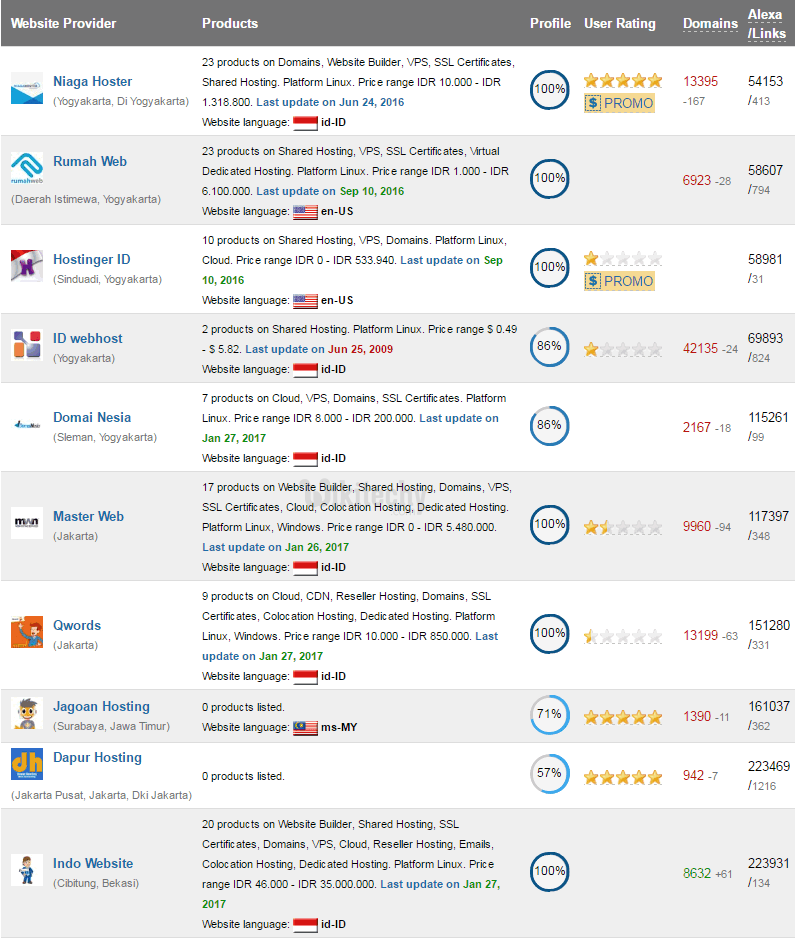The height and width of the screenshot is (938, 795).
Task: Click the Jagoan Hosting mascot icon
Action: (x=27, y=713)
